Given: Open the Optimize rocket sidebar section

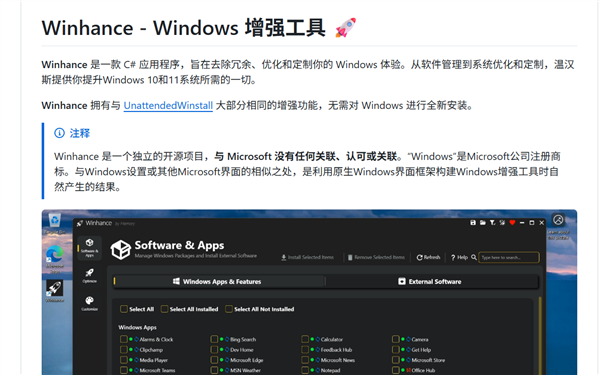Looking at the screenshot, I should tap(90, 276).
